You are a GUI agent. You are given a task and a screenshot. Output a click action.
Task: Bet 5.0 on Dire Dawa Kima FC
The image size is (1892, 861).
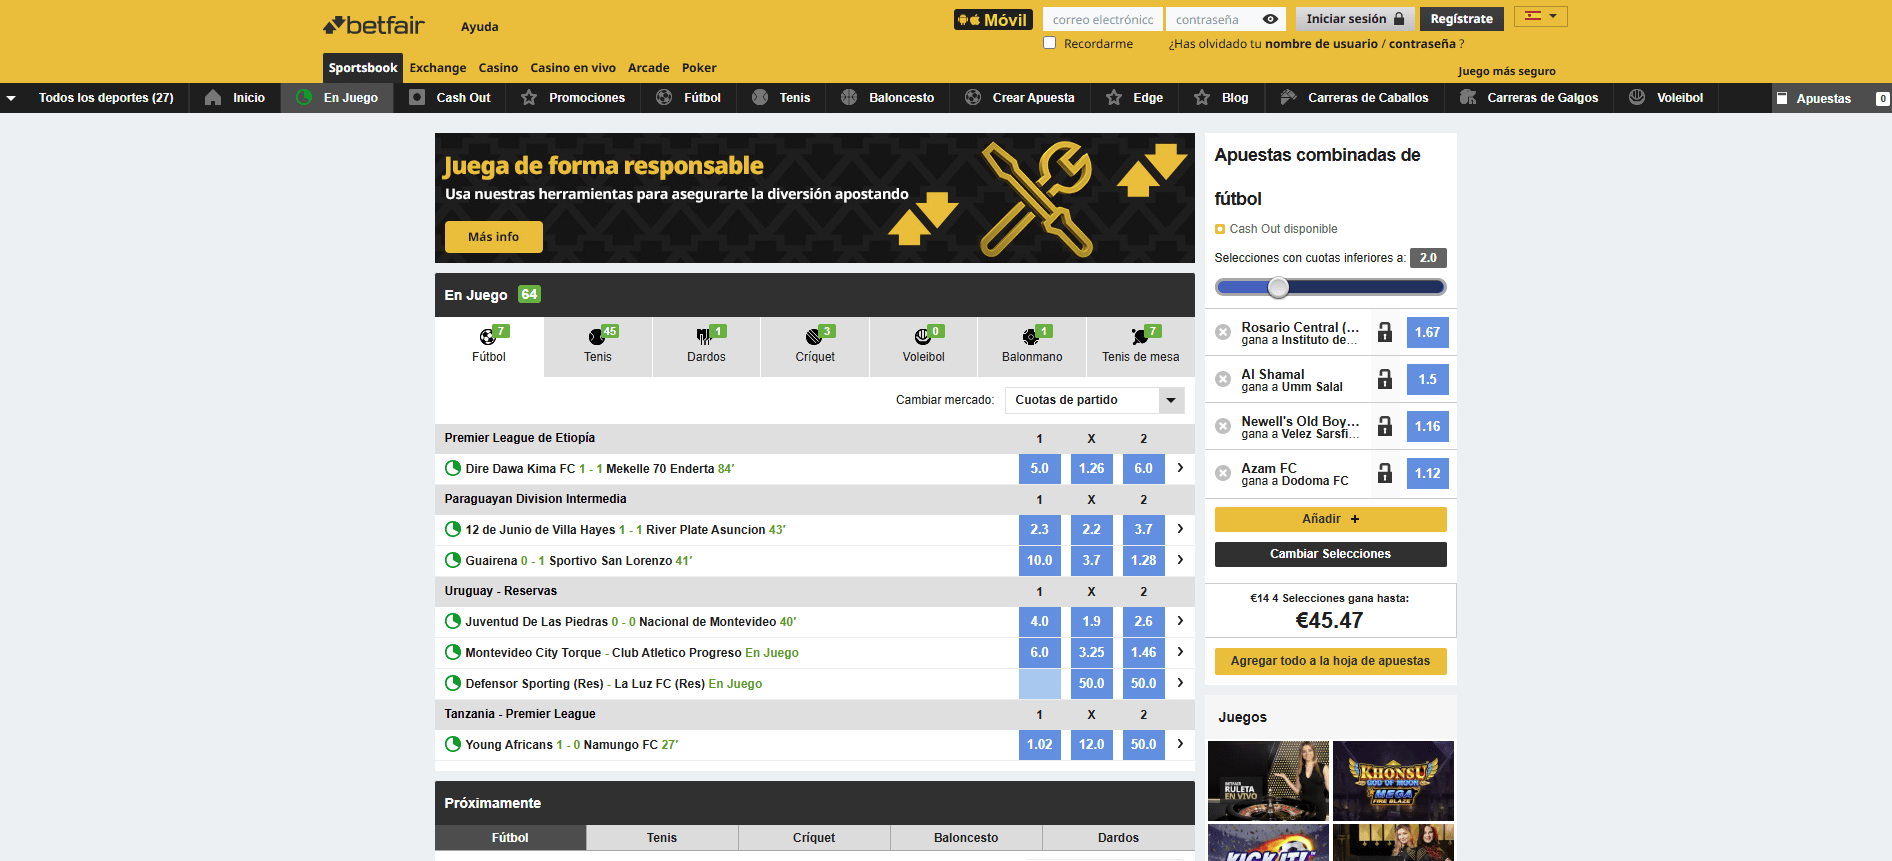[x=1040, y=468]
